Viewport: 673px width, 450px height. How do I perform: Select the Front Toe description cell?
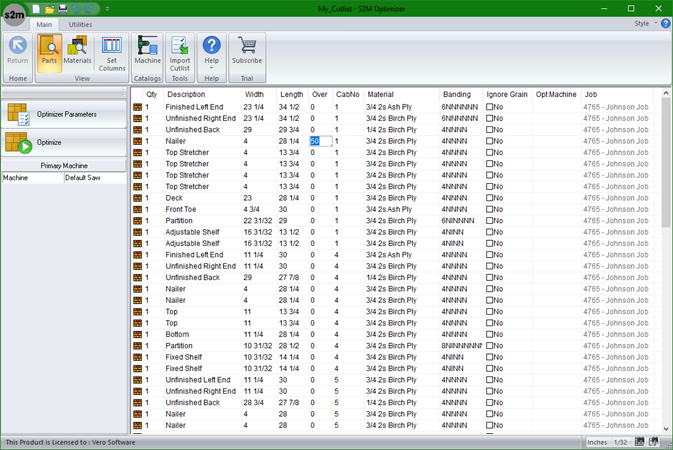click(181, 210)
